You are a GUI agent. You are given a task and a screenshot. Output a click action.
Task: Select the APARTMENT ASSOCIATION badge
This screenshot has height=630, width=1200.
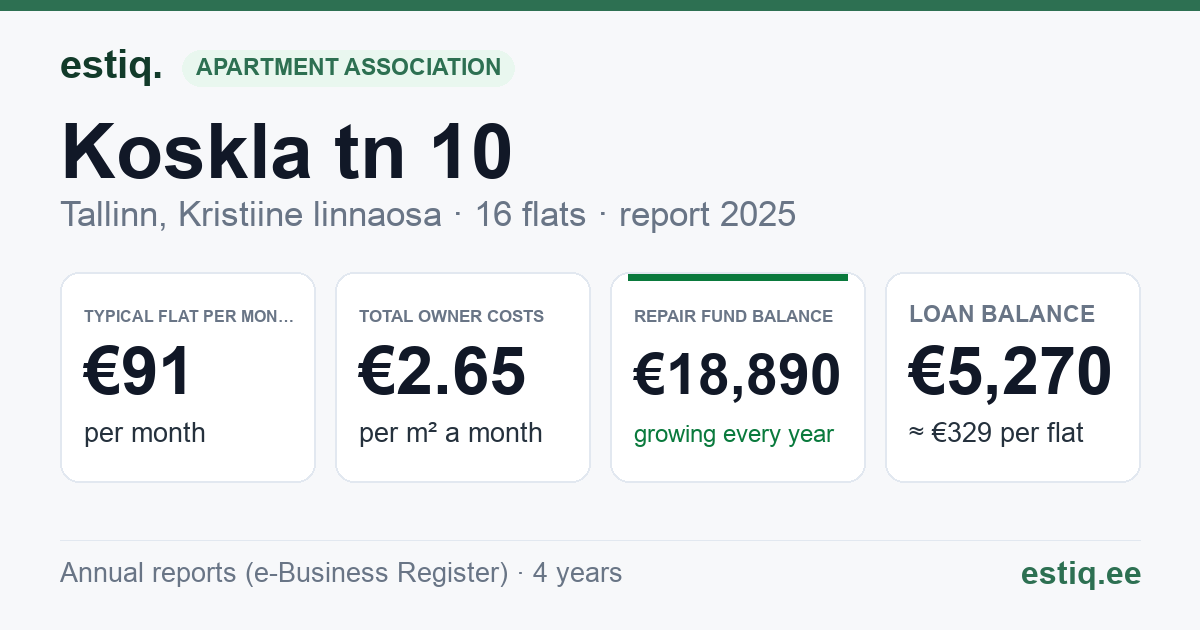(348, 68)
